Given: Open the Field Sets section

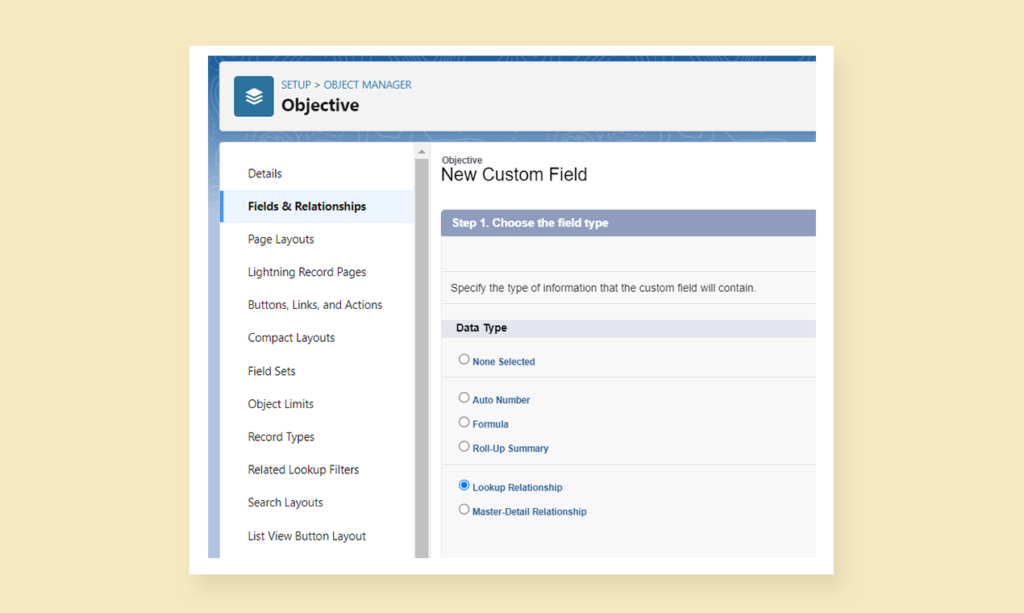Looking at the screenshot, I should (x=271, y=371).
